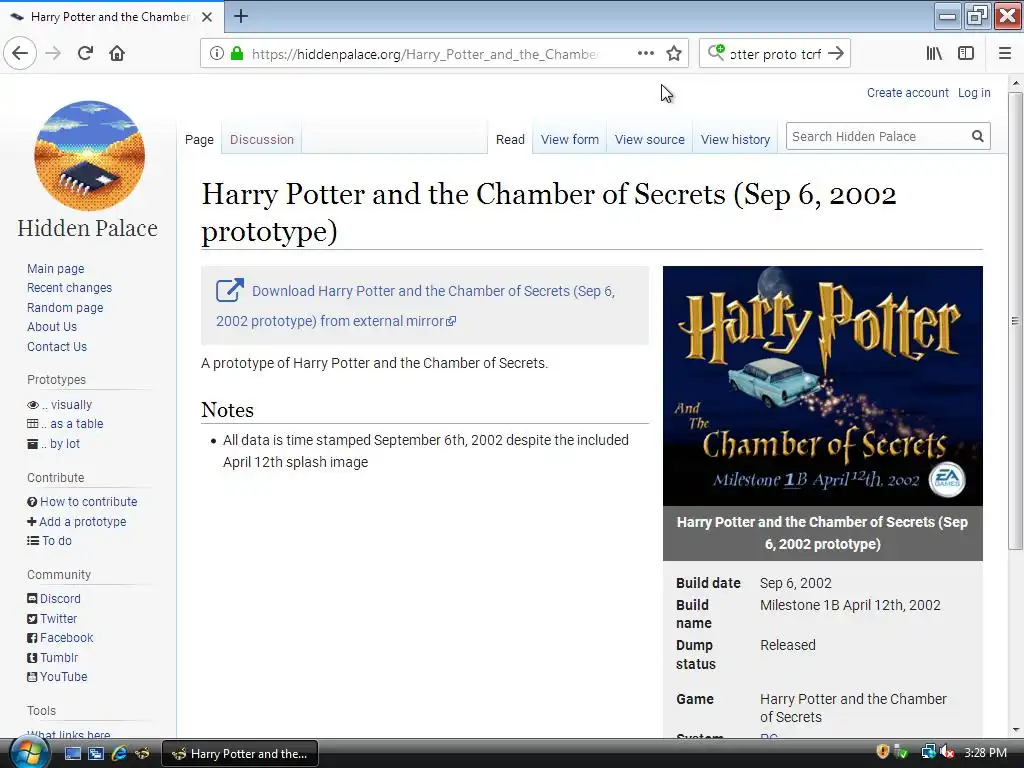Browse prototypes as a table
Viewport: 1024px width, 768px height.
[72, 424]
